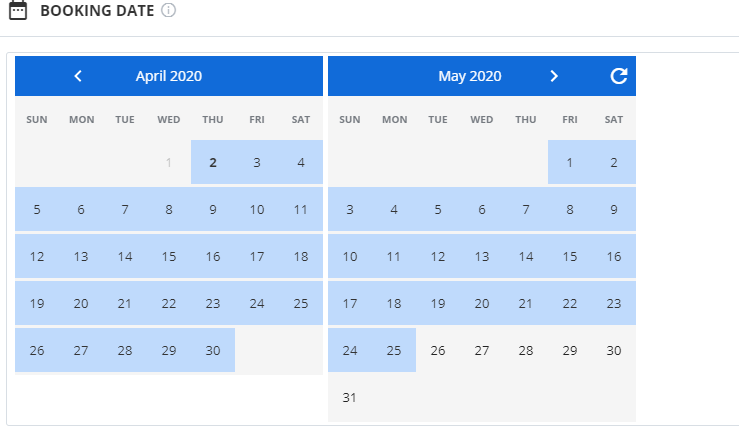Image resolution: width=739 pixels, height=426 pixels.
Task: Pick April 24 Friday date
Action: pyautogui.click(x=257, y=304)
